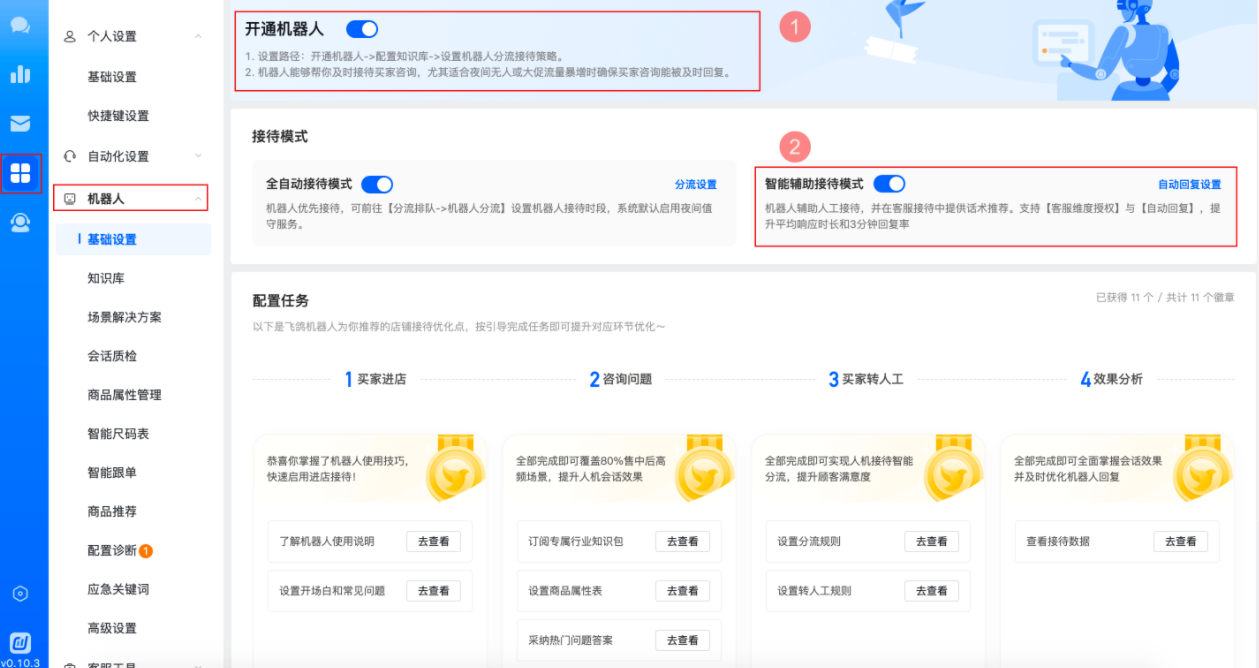
Task: Click the mail envelope icon in sidebar
Action: [x=20, y=123]
